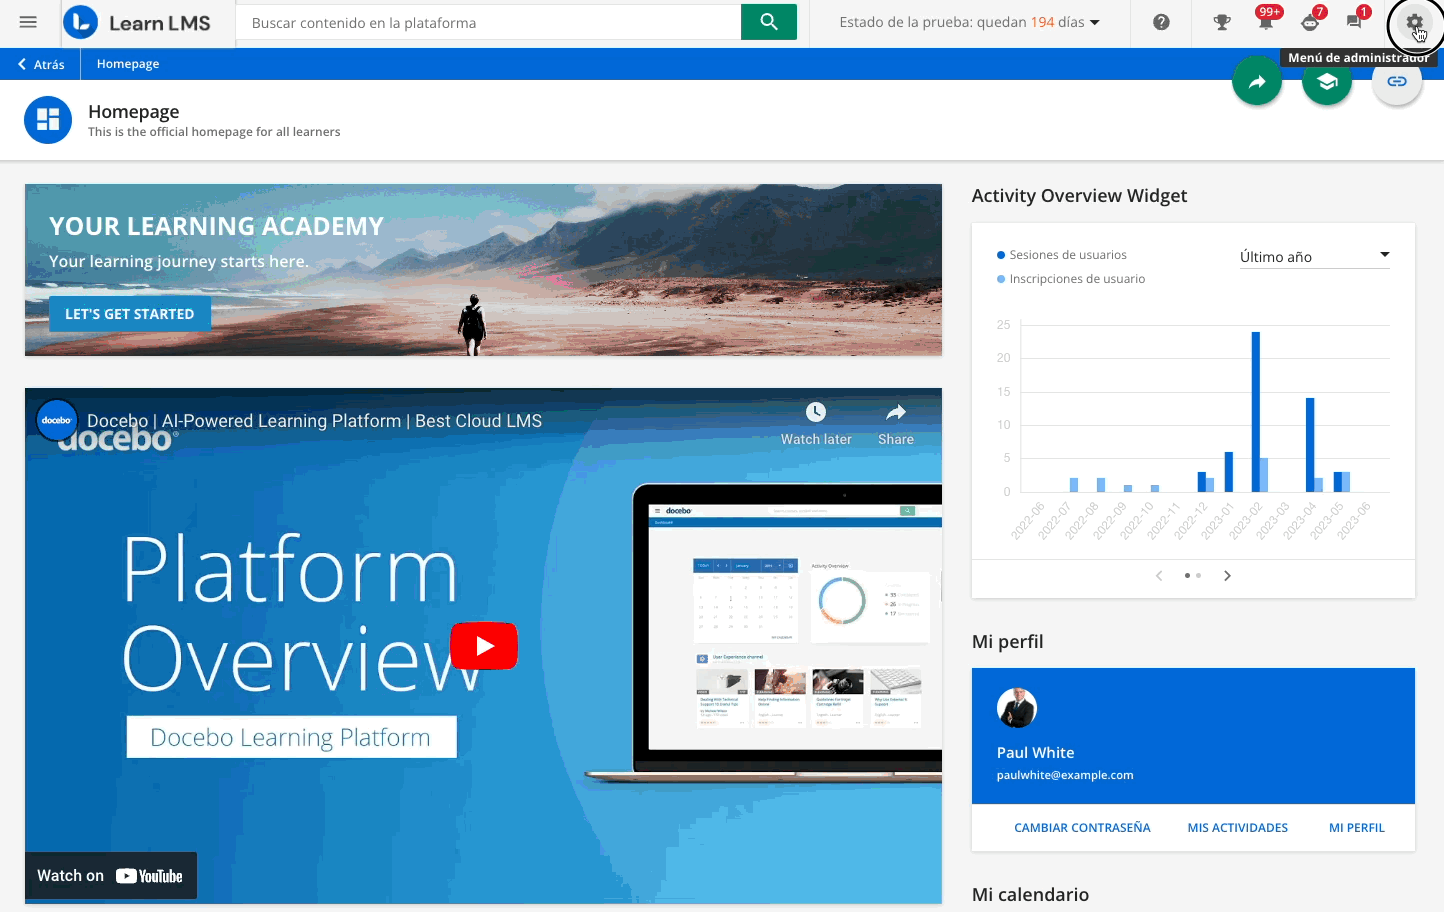Viewport: 1444px width, 912px height.
Task: Open the virtual coach icon with 7 badge
Action: coord(1311,21)
